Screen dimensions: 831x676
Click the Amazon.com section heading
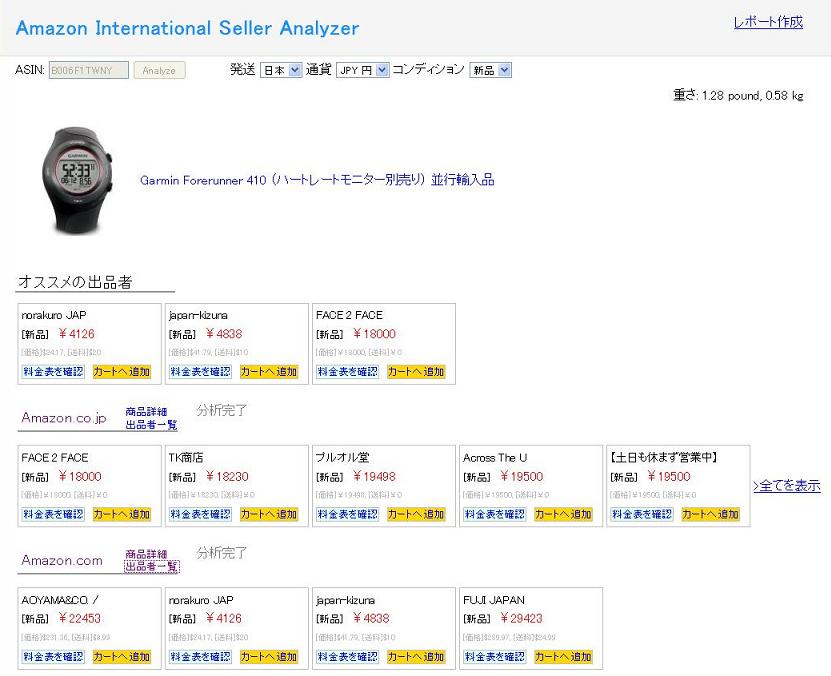pos(62,561)
